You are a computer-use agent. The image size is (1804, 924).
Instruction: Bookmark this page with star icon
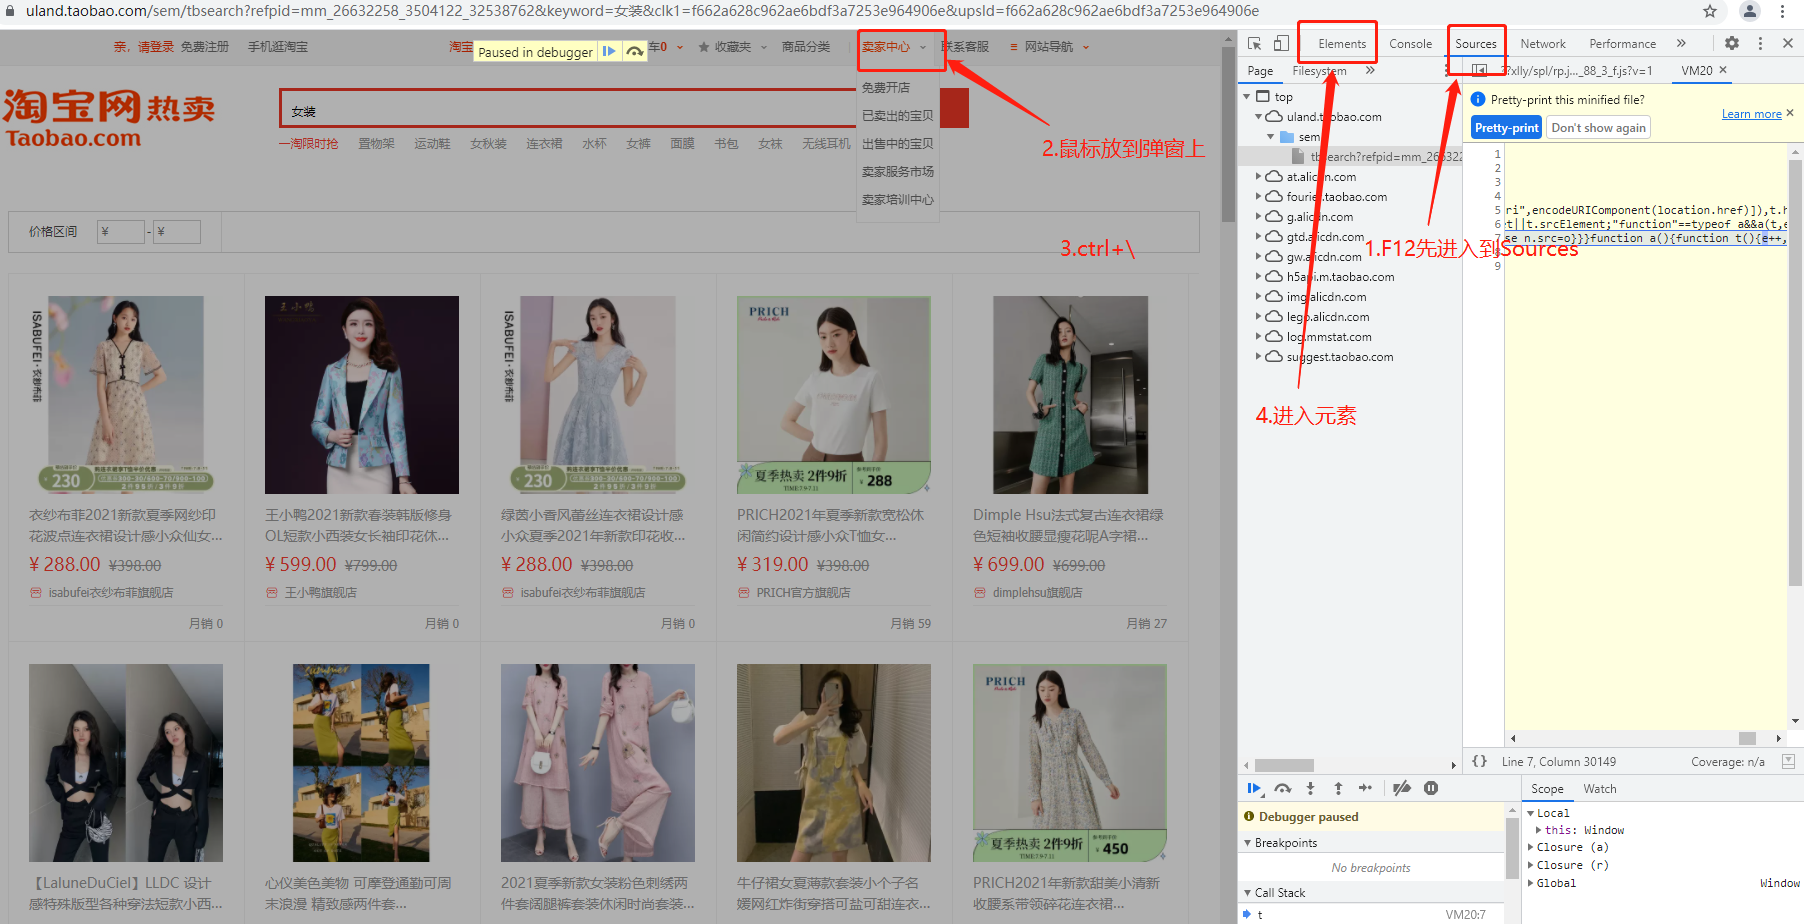click(1710, 11)
